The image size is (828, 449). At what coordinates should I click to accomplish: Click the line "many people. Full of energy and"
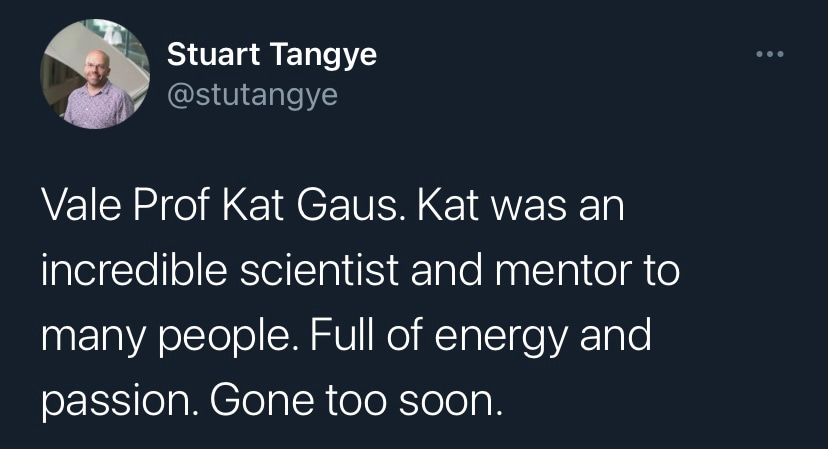(345, 333)
